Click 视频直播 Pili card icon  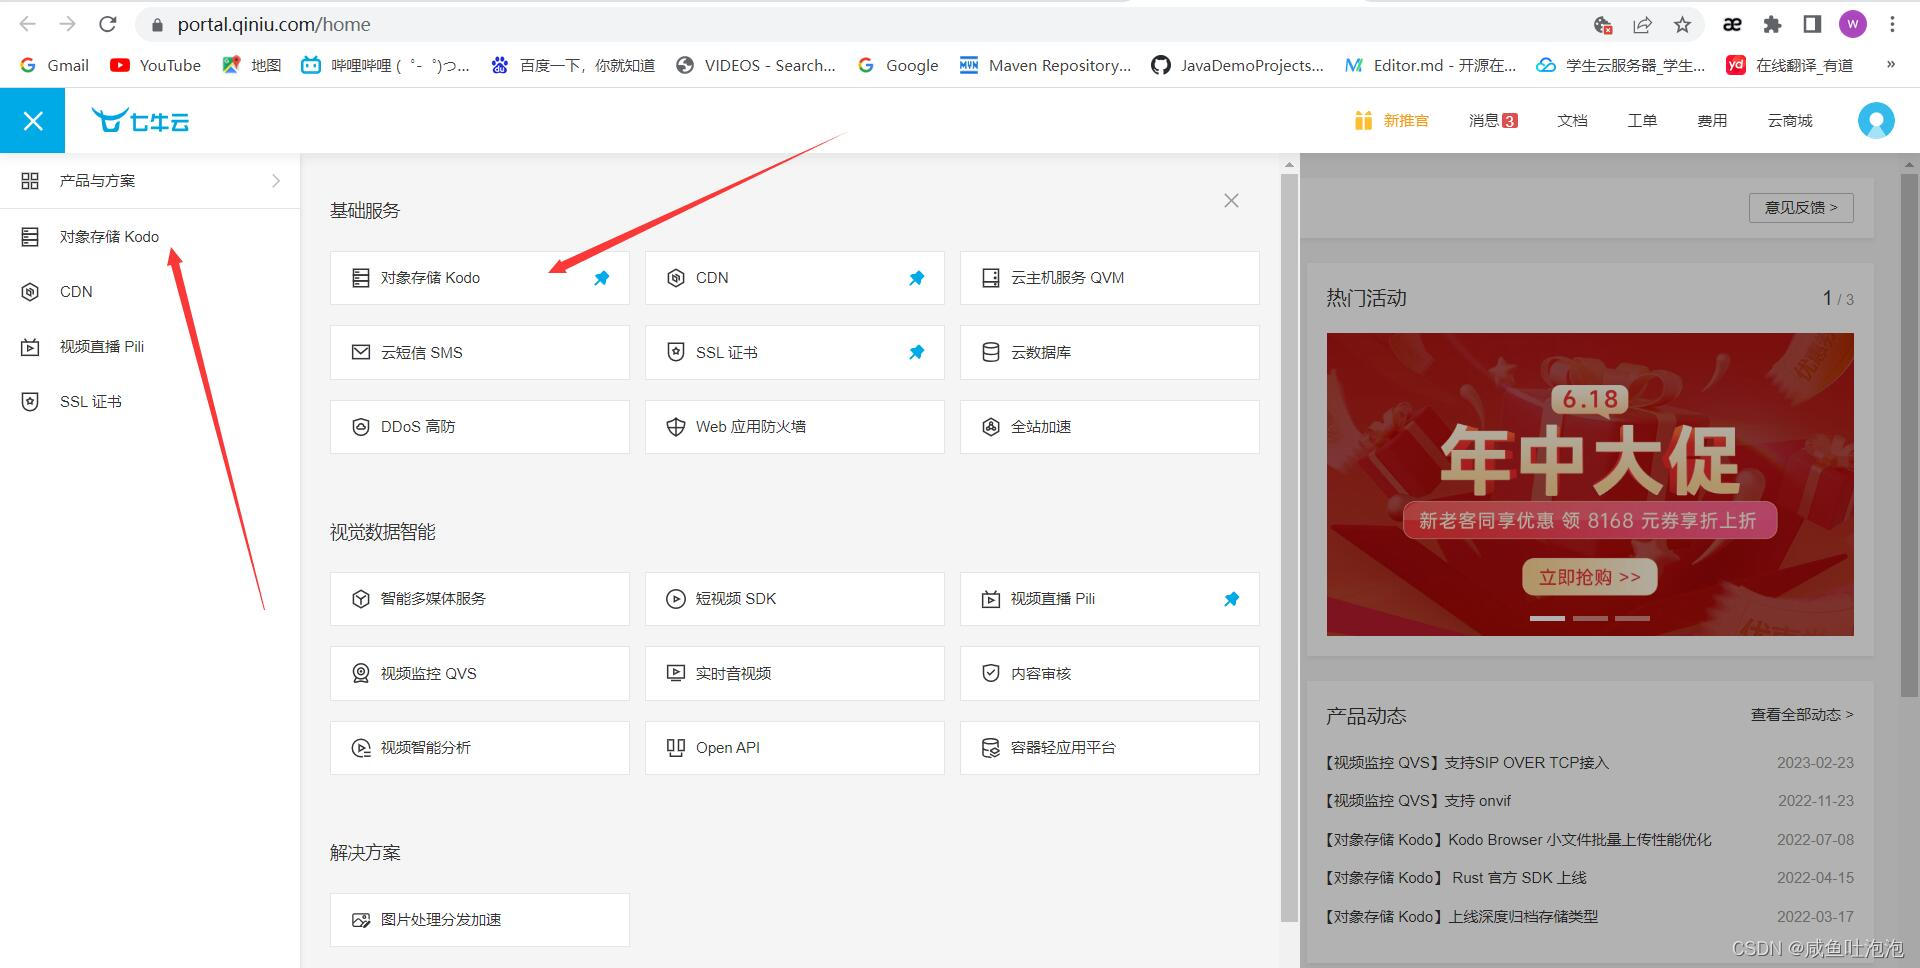click(x=990, y=599)
